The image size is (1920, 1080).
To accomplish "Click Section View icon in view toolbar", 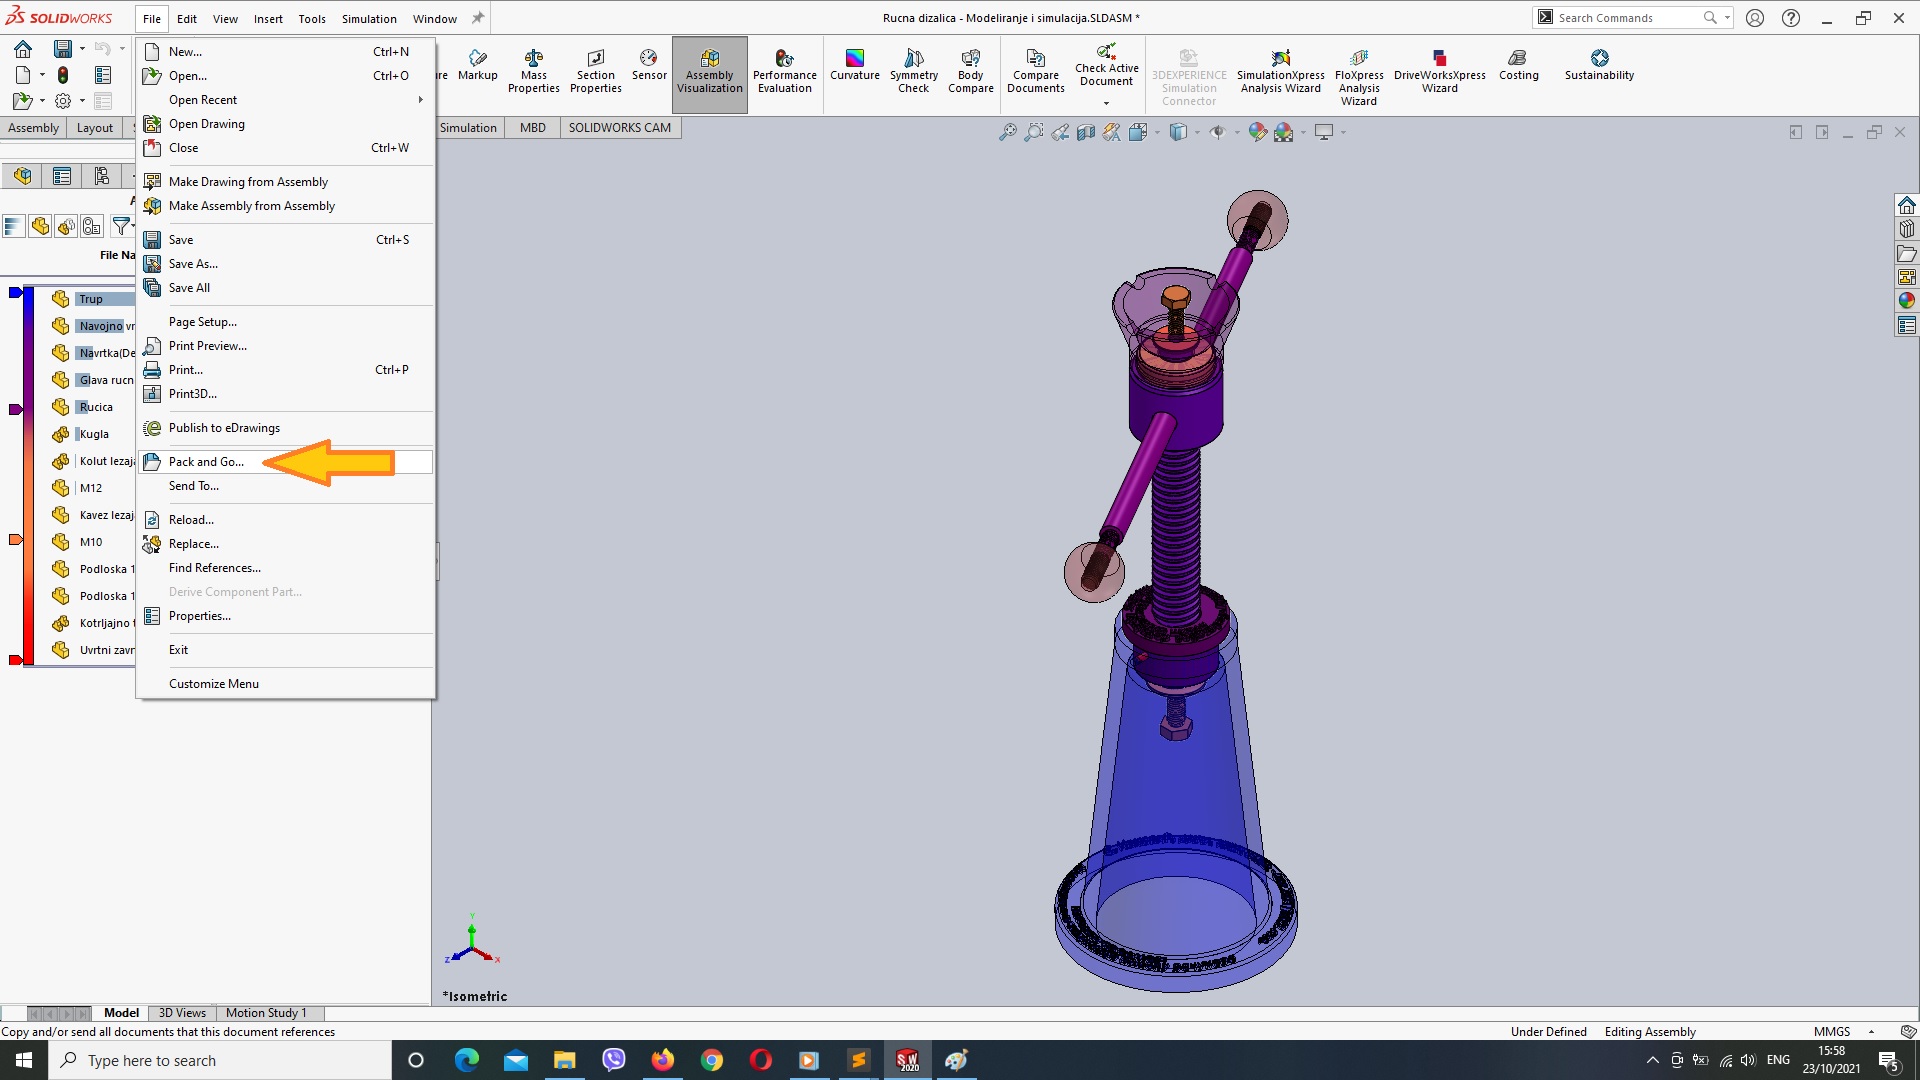I will pyautogui.click(x=1085, y=132).
